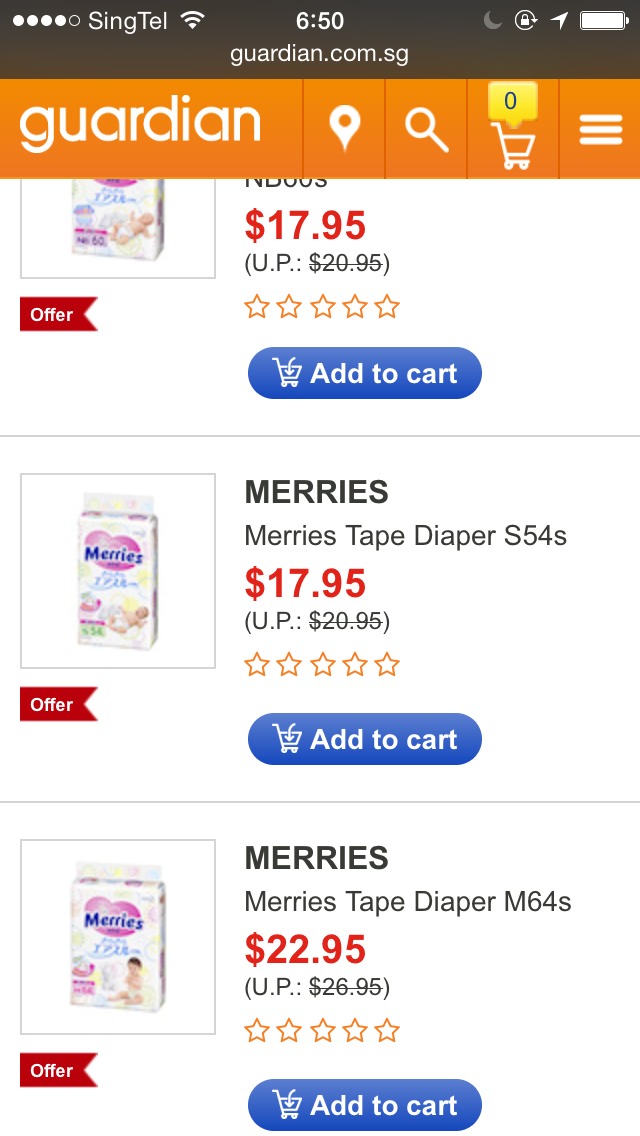Tap the Offer tag under Merries S54s
This screenshot has width=640, height=1136.
pyautogui.click(x=57, y=705)
